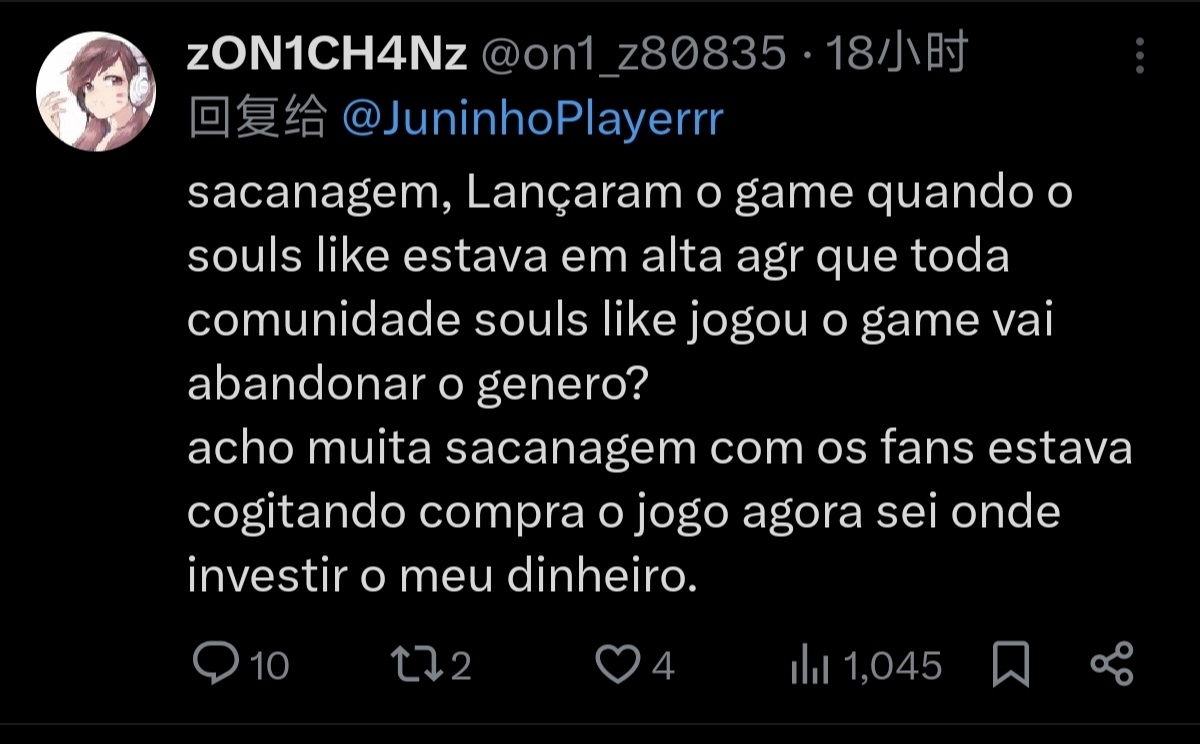
Task: Open the zON1CH4Nz profile avatar
Action: point(96,91)
